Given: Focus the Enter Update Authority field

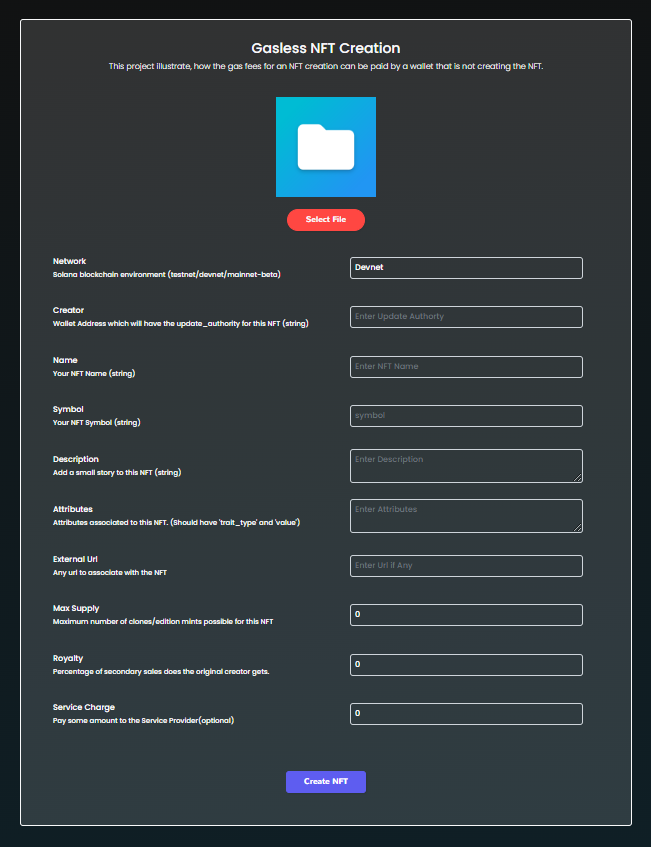Looking at the screenshot, I should (466, 317).
